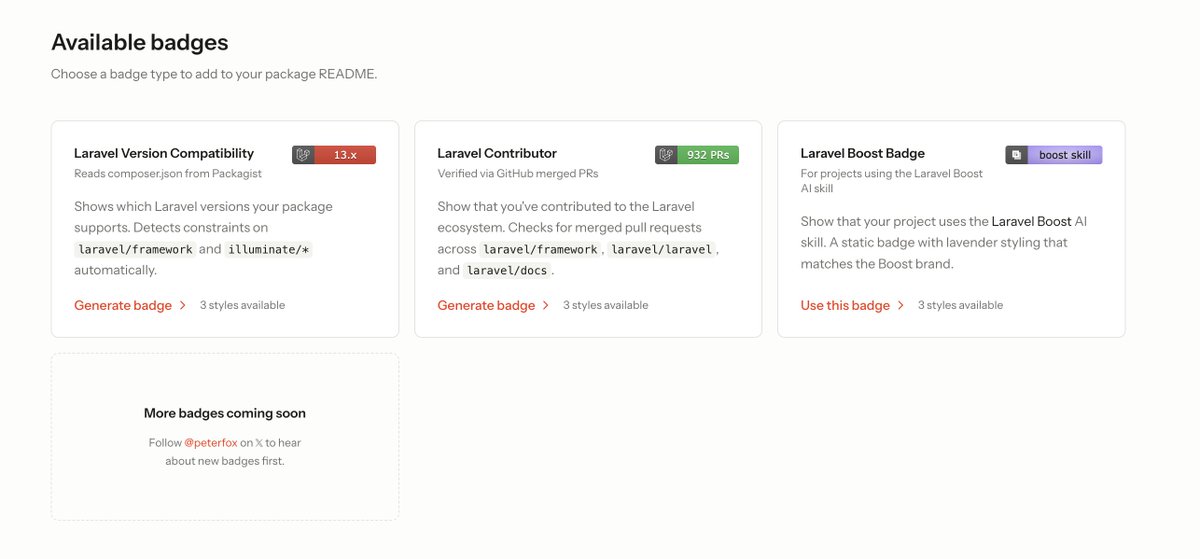The image size is (1200, 559).
Task: Click the Boost icon on the boost skill badge
Action: click(1017, 155)
